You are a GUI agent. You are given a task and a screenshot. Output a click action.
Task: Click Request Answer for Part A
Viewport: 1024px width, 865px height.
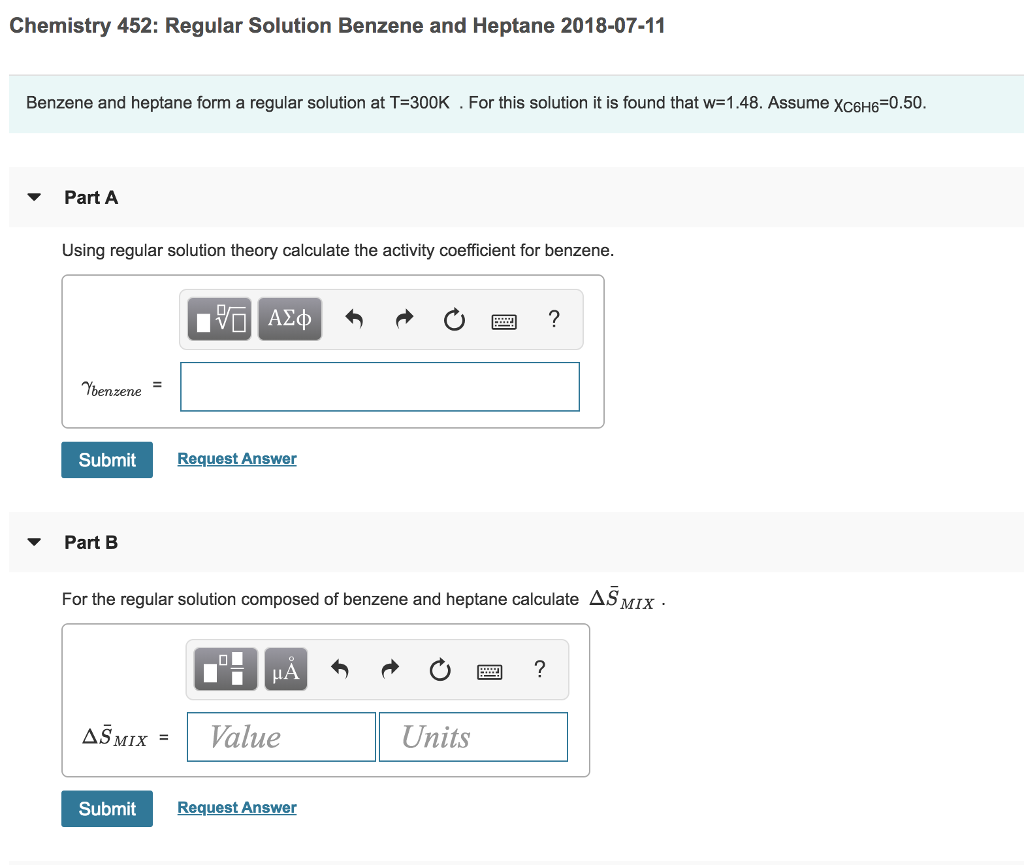click(236, 458)
